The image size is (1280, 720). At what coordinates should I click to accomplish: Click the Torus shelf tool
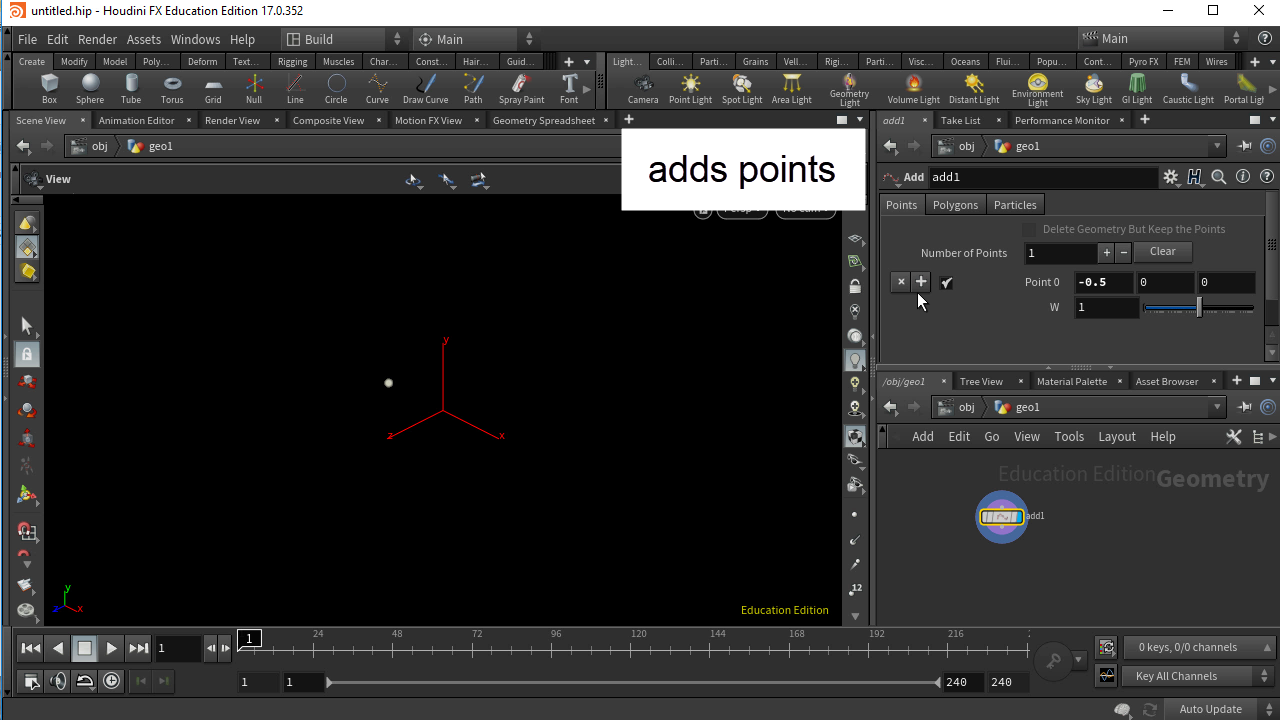172,88
